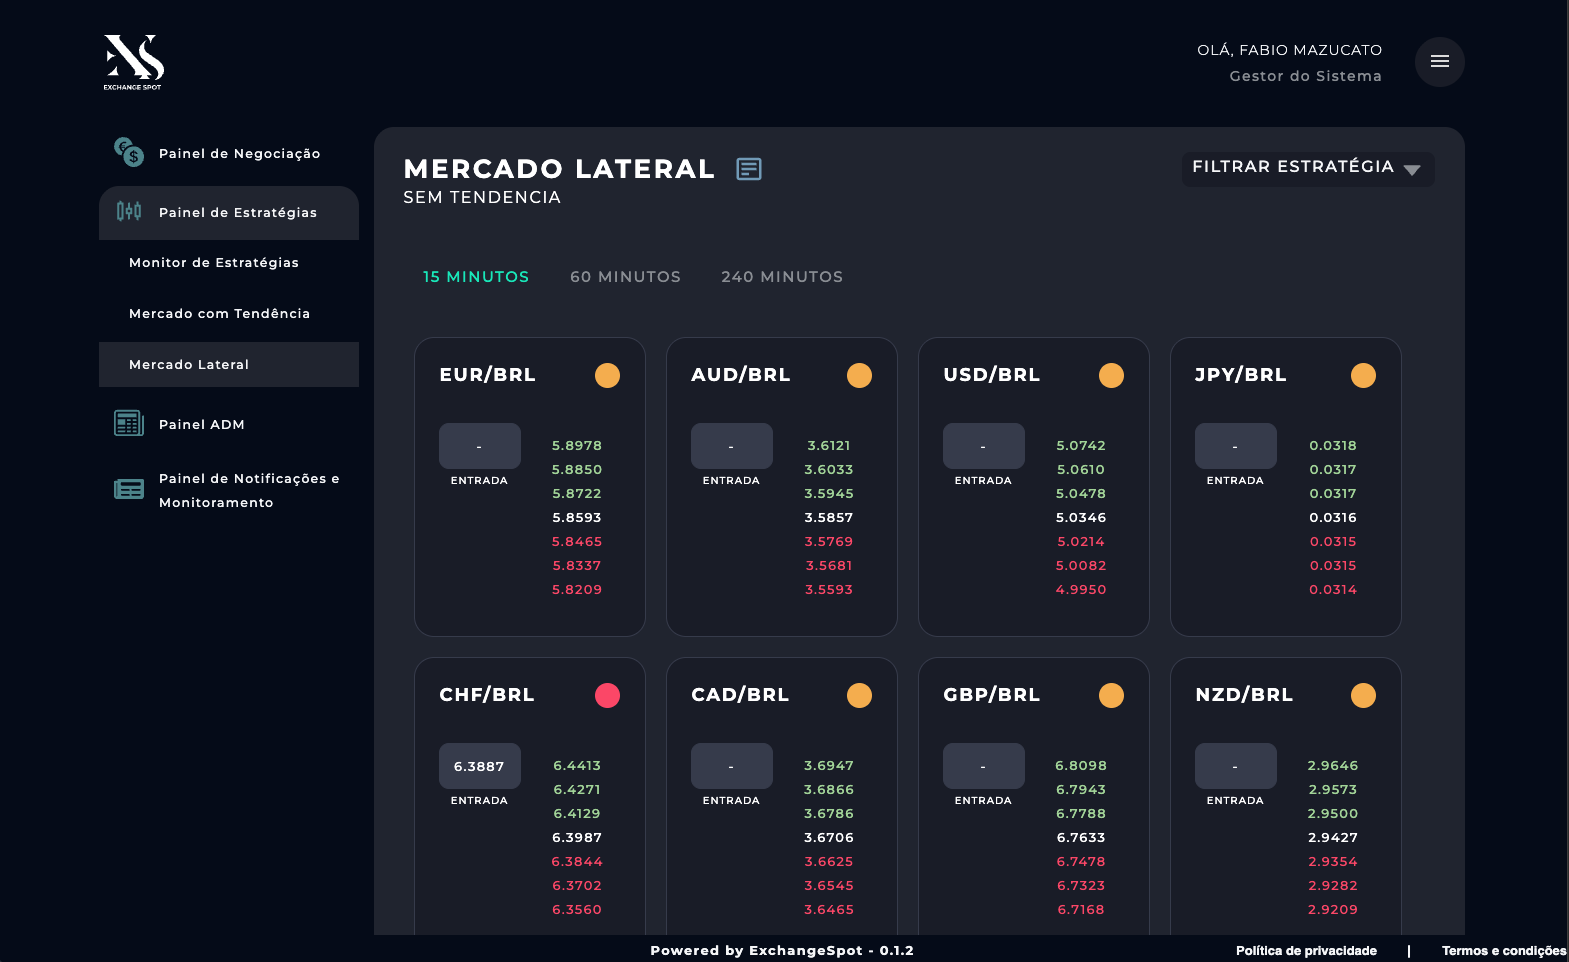The height and width of the screenshot is (962, 1569).
Task: Click EUR/BRL top level 5.8978
Action: click(577, 446)
